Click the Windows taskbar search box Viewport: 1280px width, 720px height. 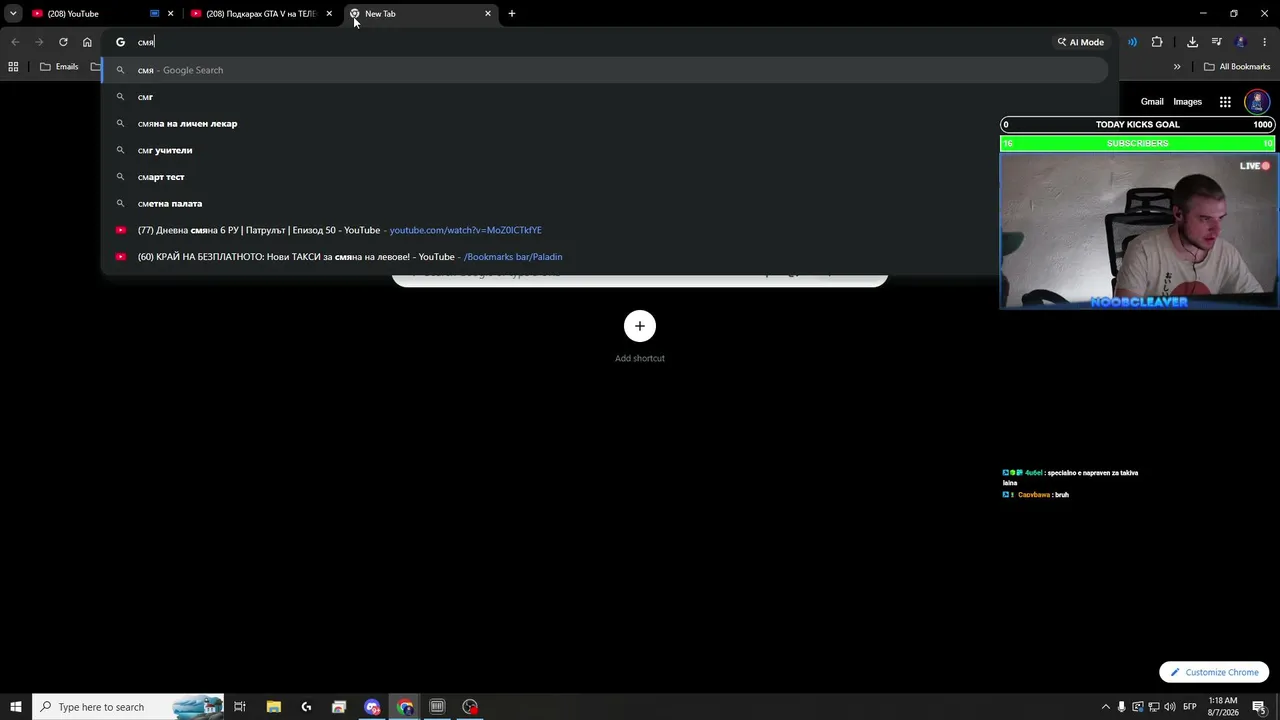(x=127, y=707)
